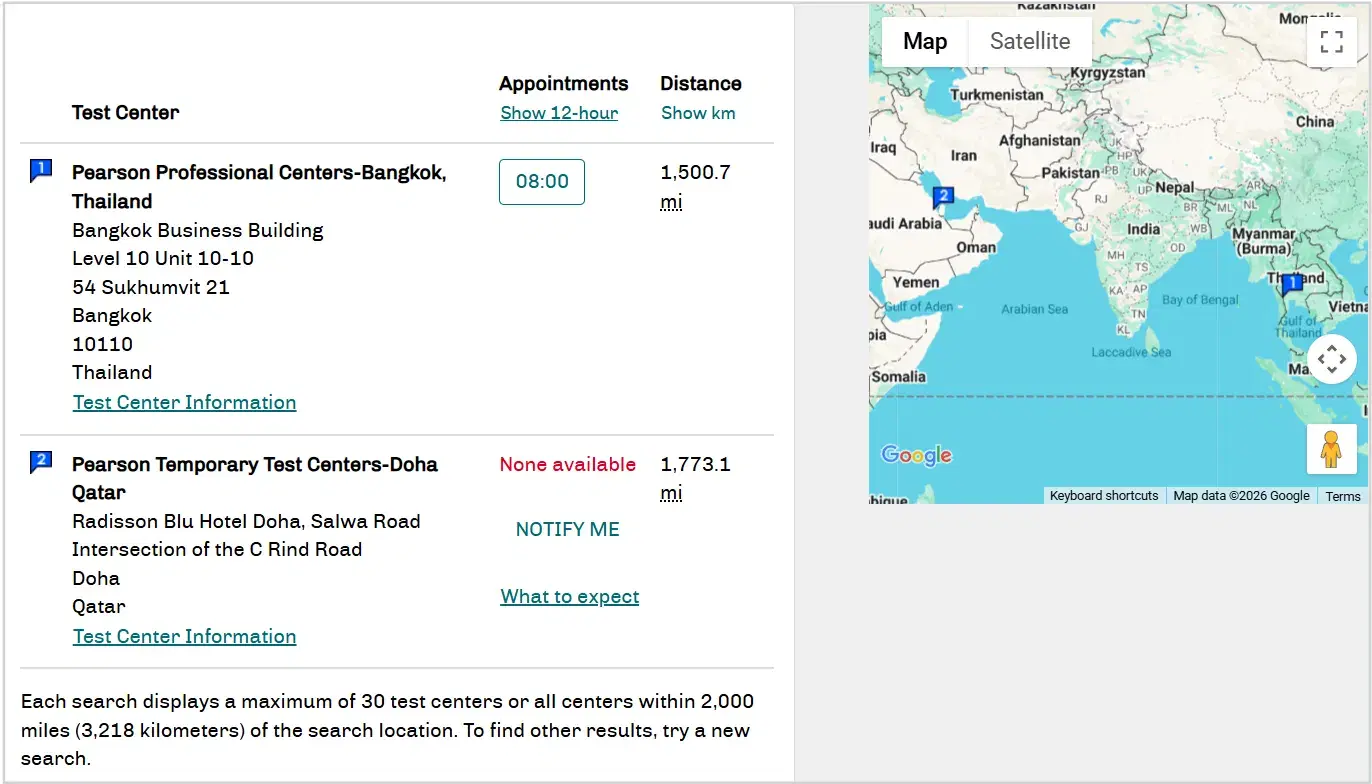Open map Keyboard shortcuts
Viewport: 1372px width, 784px height.
coord(1104,496)
